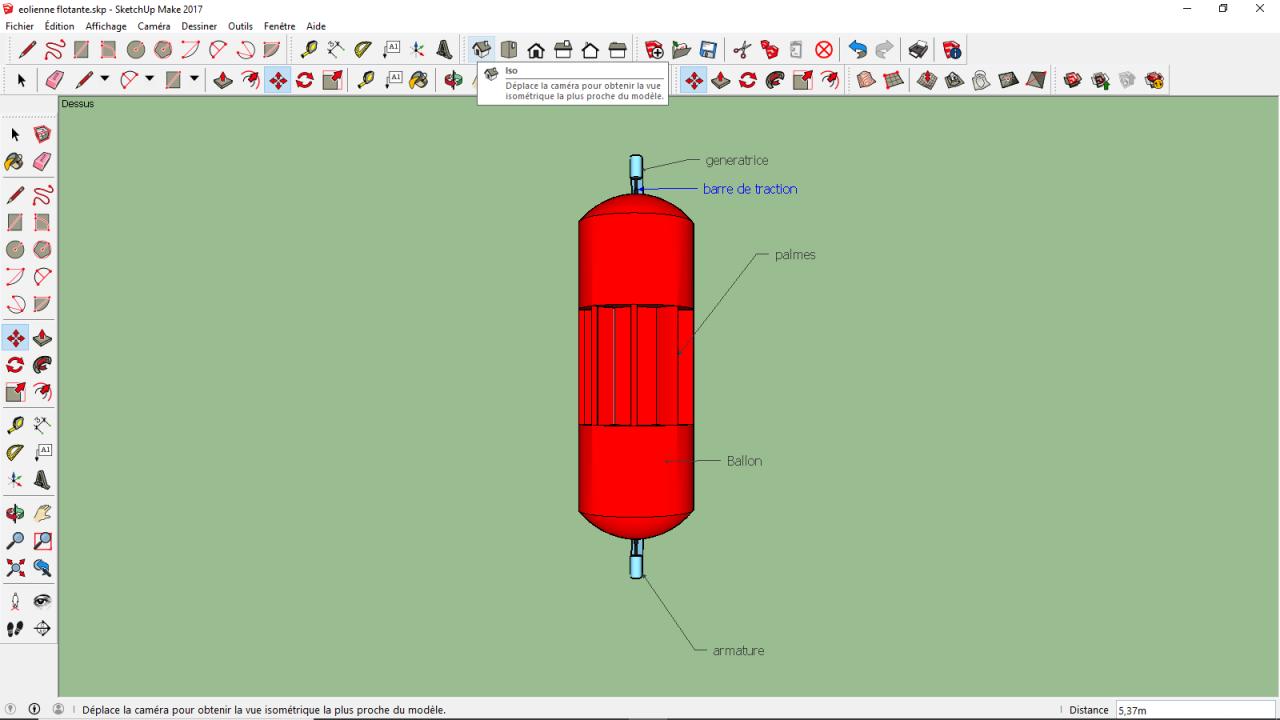
Task: Select the Zoom Window tool
Action: [x=42, y=541]
